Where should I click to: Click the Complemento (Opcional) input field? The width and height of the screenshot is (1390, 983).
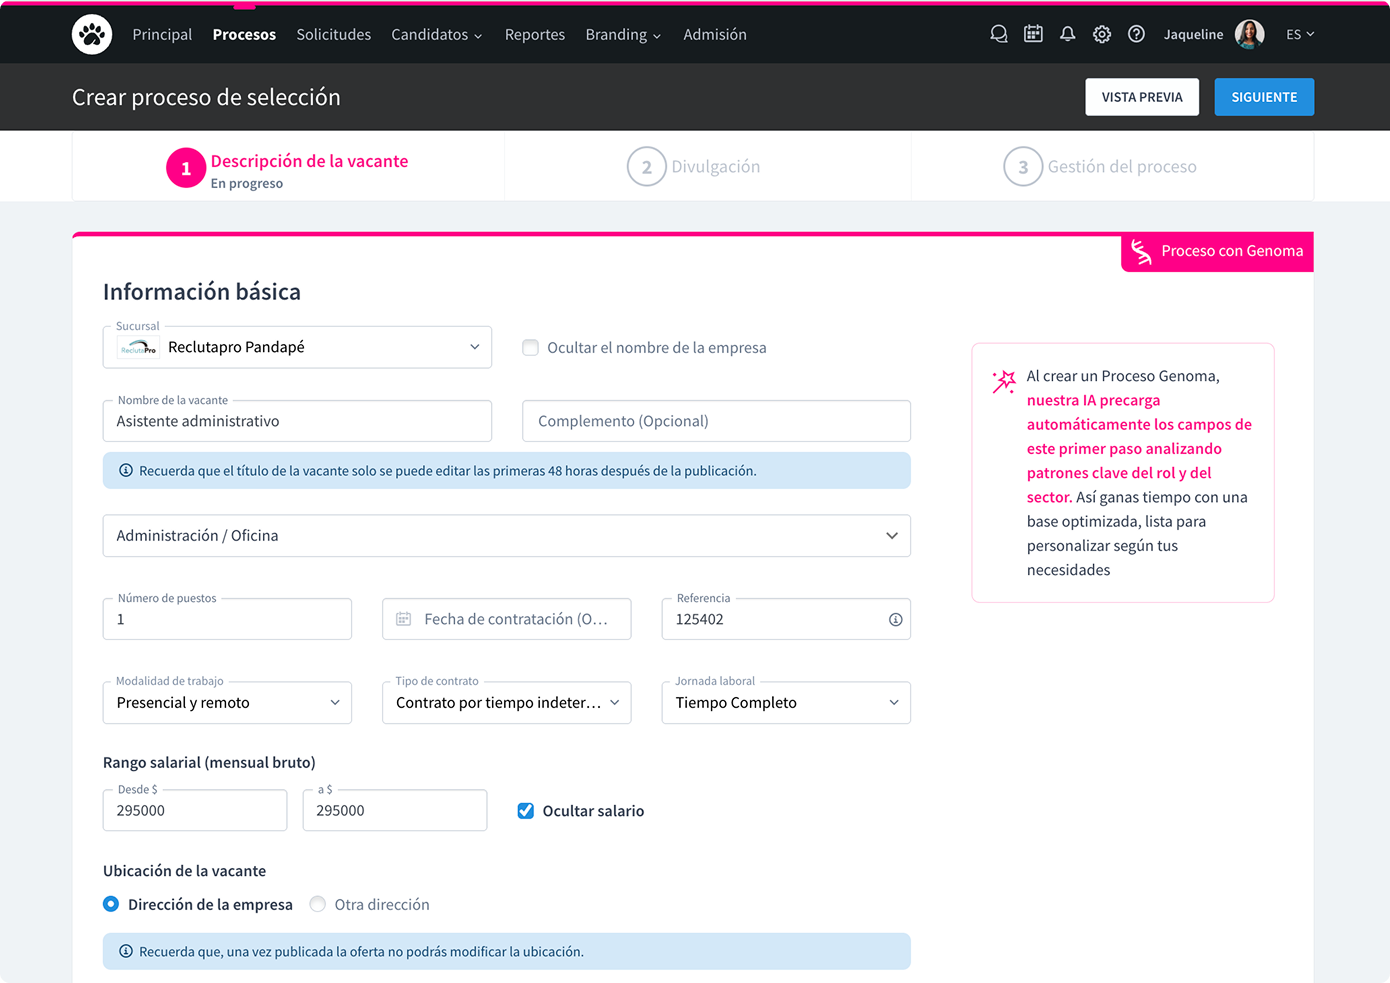716,421
